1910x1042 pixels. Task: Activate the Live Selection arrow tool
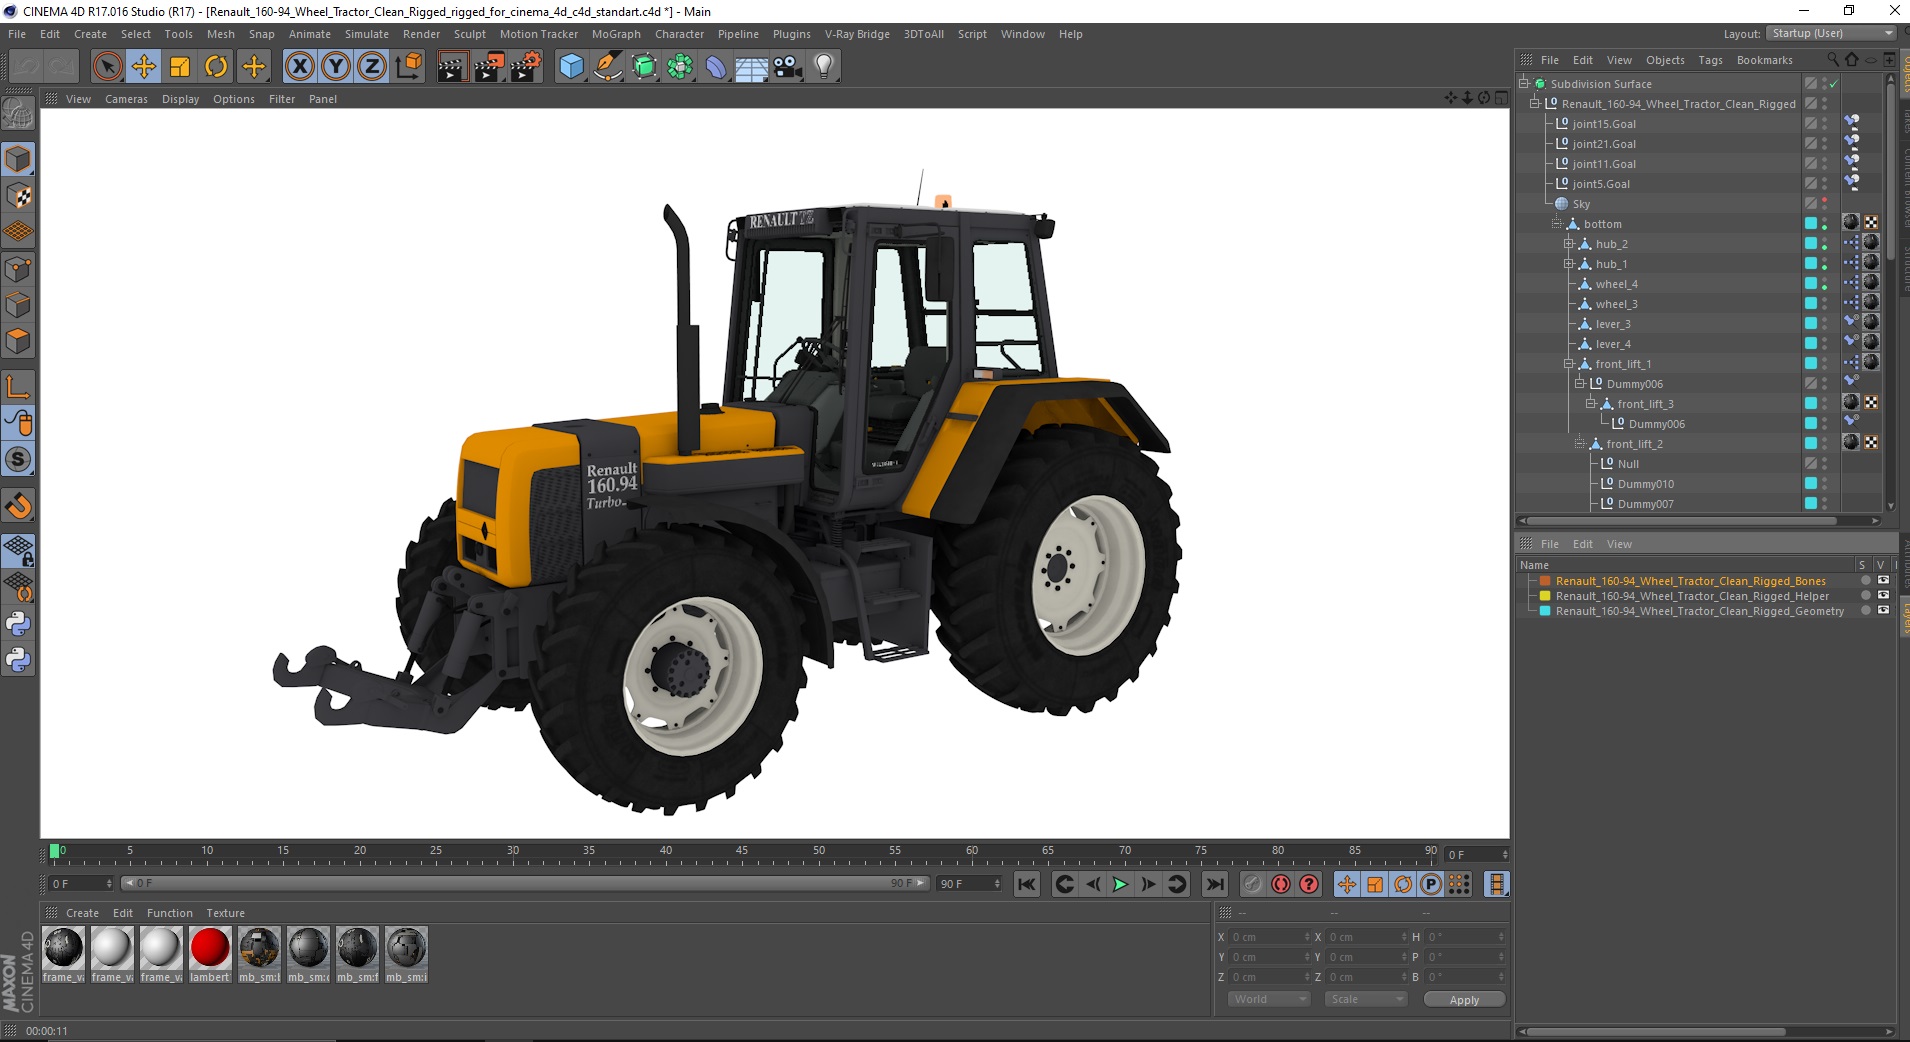pos(107,67)
